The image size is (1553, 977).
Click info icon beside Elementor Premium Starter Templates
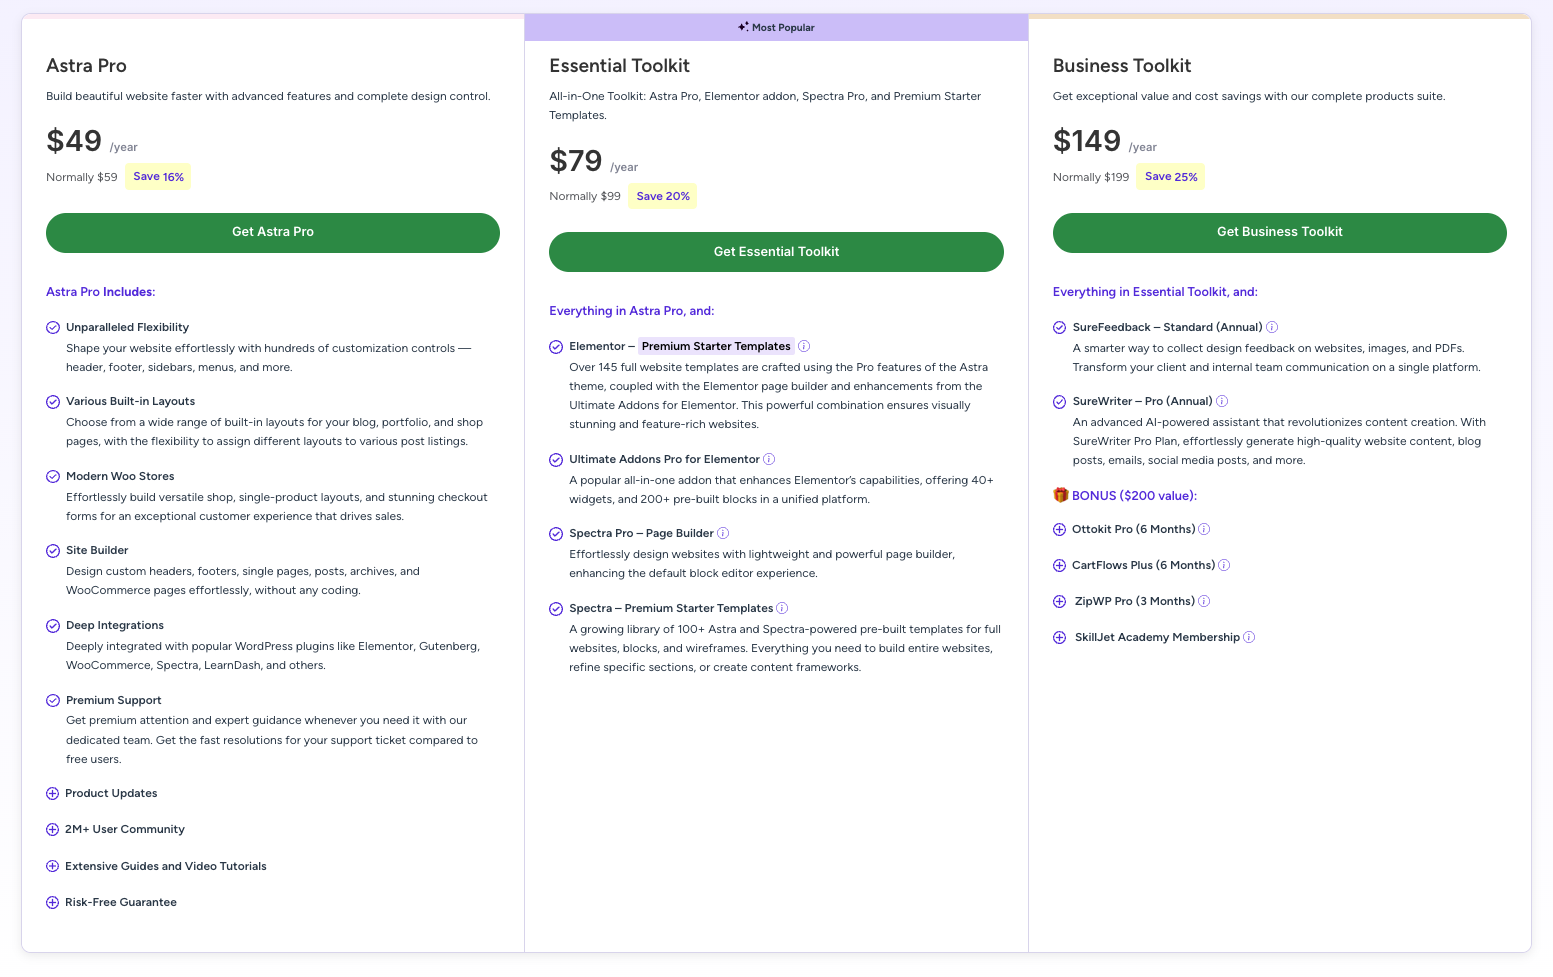coord(804,346)
